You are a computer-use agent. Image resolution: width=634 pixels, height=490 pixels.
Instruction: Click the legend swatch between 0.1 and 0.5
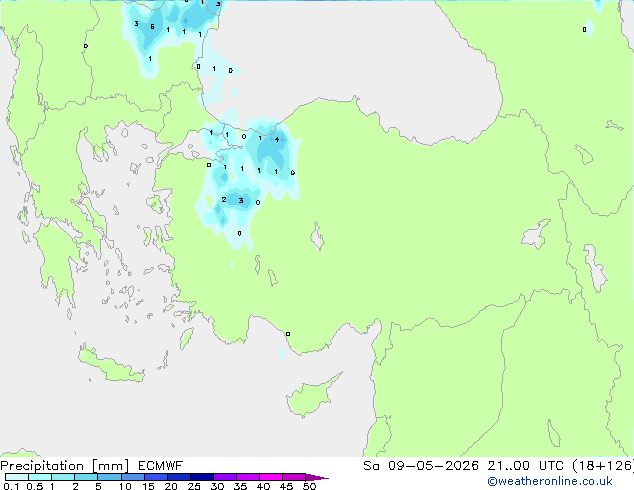point(17,477)
